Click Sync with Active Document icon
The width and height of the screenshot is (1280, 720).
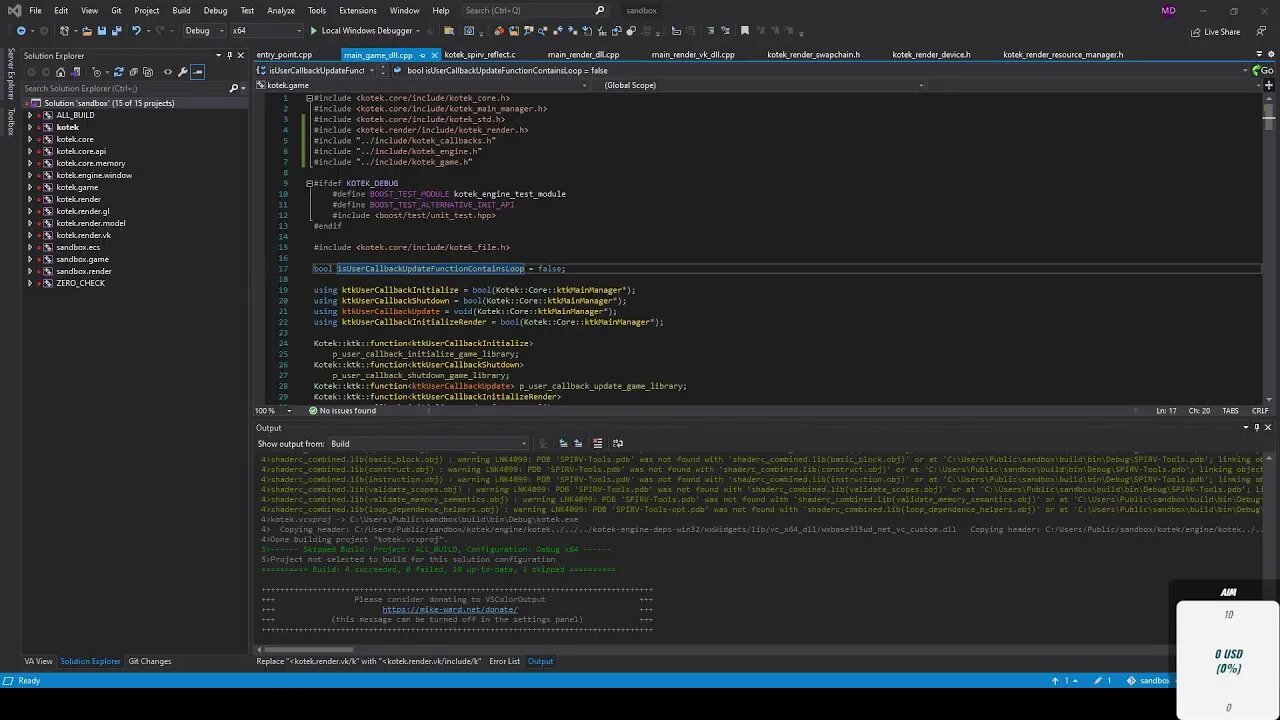coord(118,72)
